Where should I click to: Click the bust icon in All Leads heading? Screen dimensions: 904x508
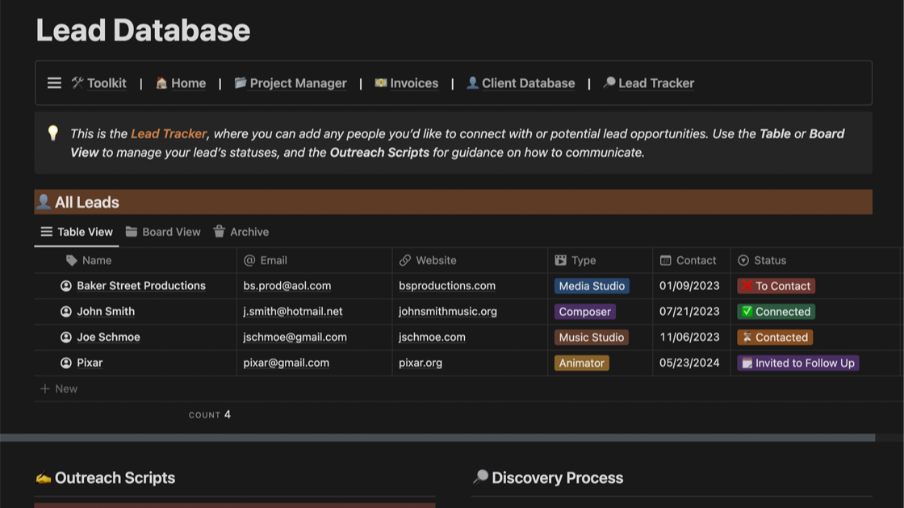(44, 202)
